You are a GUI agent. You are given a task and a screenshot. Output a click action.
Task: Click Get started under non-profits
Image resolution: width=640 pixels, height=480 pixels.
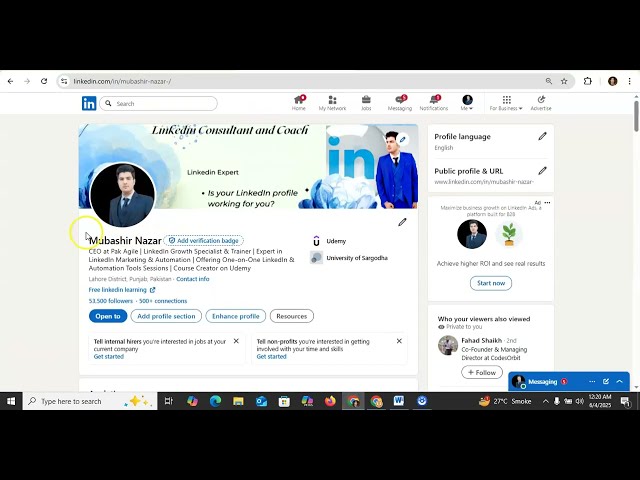tap(271, 357)
